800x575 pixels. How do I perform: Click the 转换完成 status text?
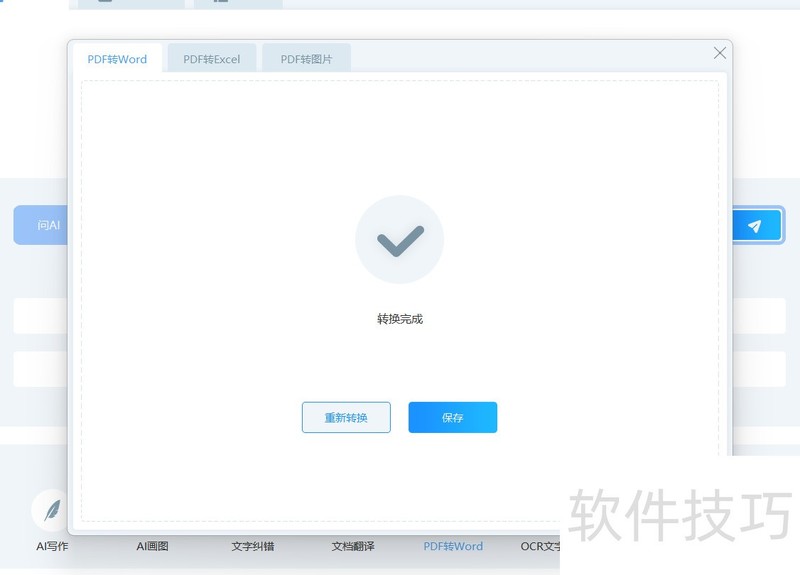(x=399, y=319)
